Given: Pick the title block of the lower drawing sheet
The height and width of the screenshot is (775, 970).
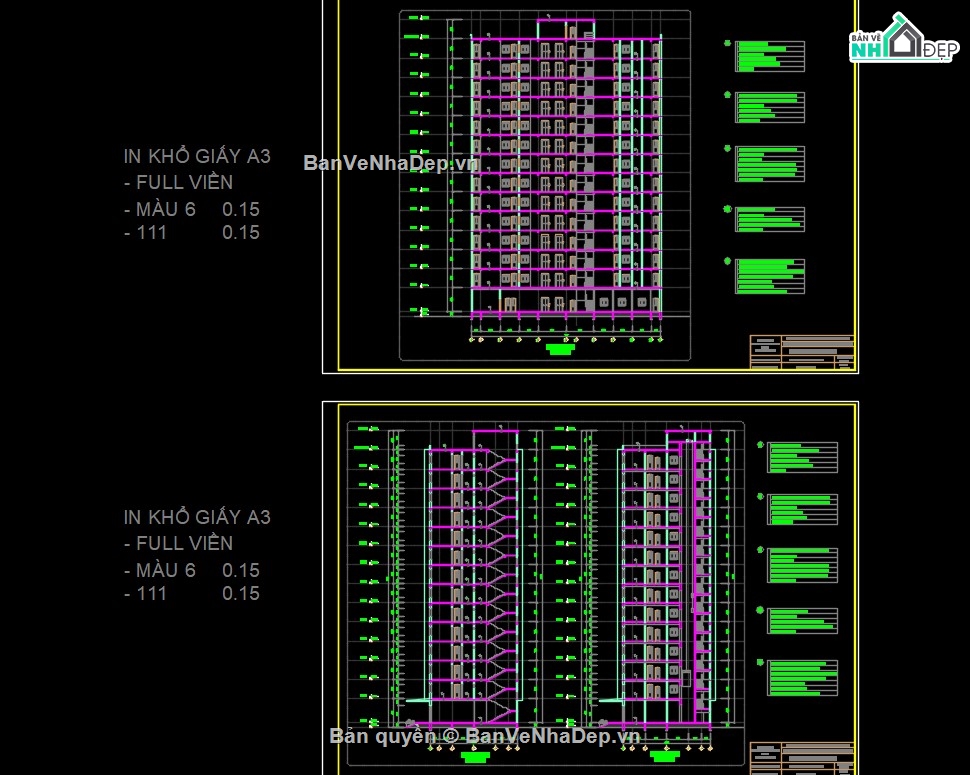Looking at the screenshot, I should pyautogui.click(x=802, y=758).
